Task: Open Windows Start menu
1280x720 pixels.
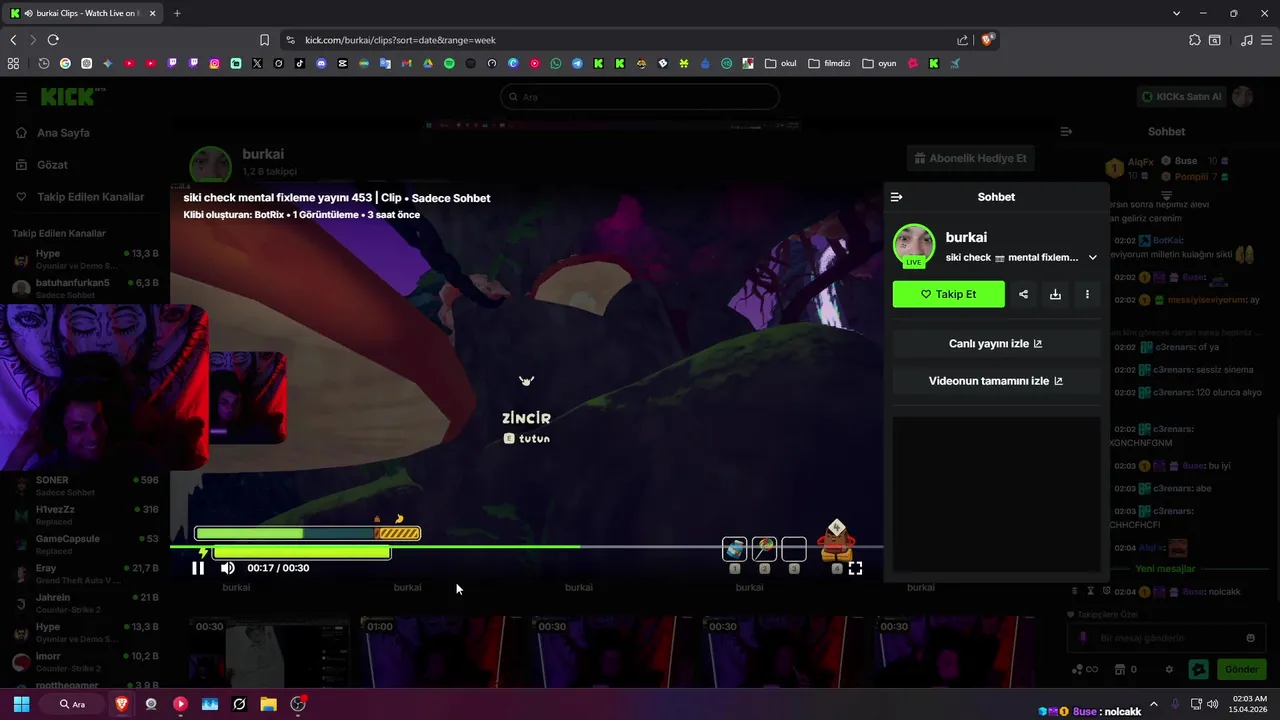Action: click(21, 704)
